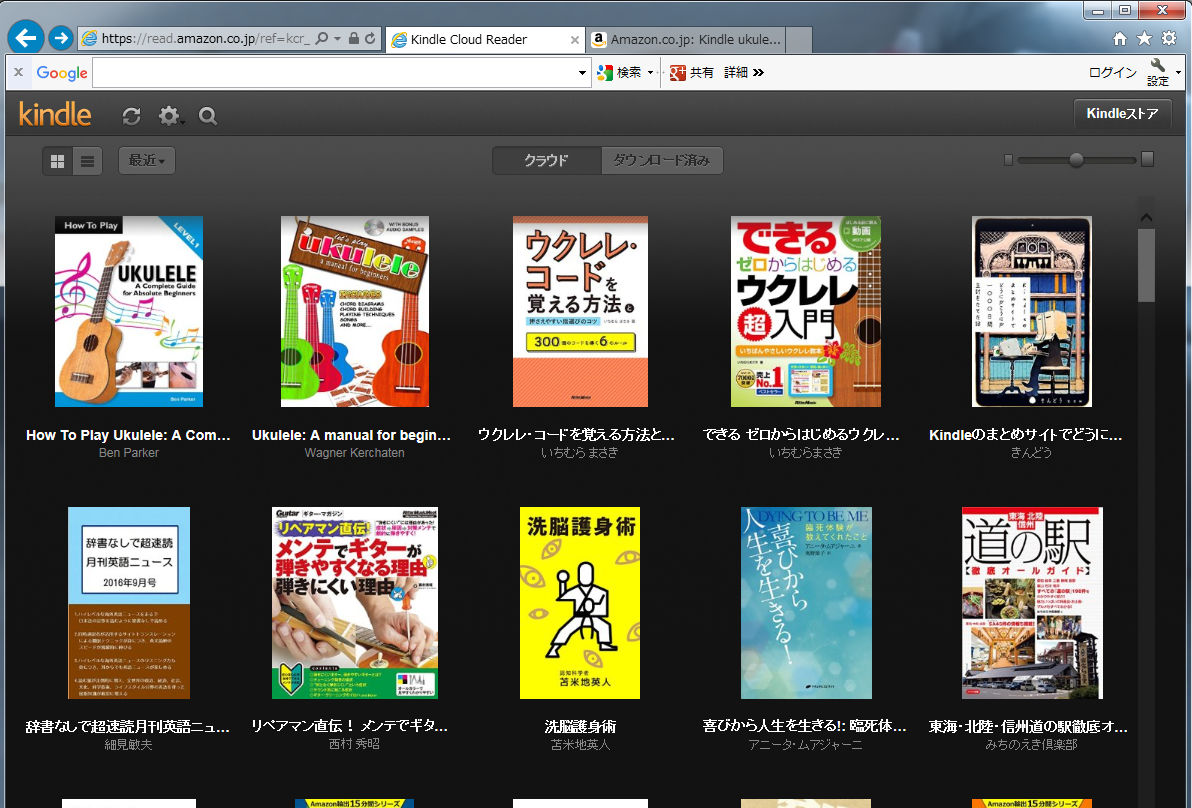This screenshot has width=1192, height=808.
Task: Select the ダウンロード済み tab
Action: point(661,160)
